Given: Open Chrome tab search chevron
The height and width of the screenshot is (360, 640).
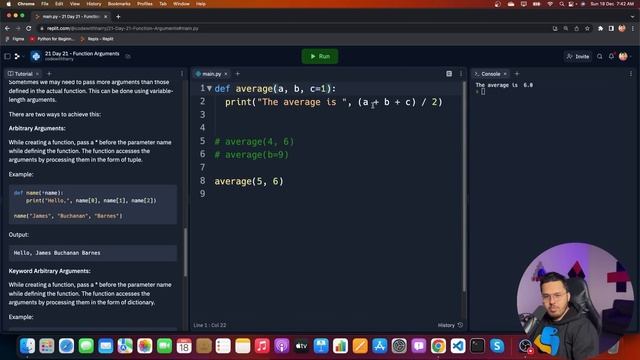Looking at the screenshot, I should pyautogui.click(x=633, y=17).
